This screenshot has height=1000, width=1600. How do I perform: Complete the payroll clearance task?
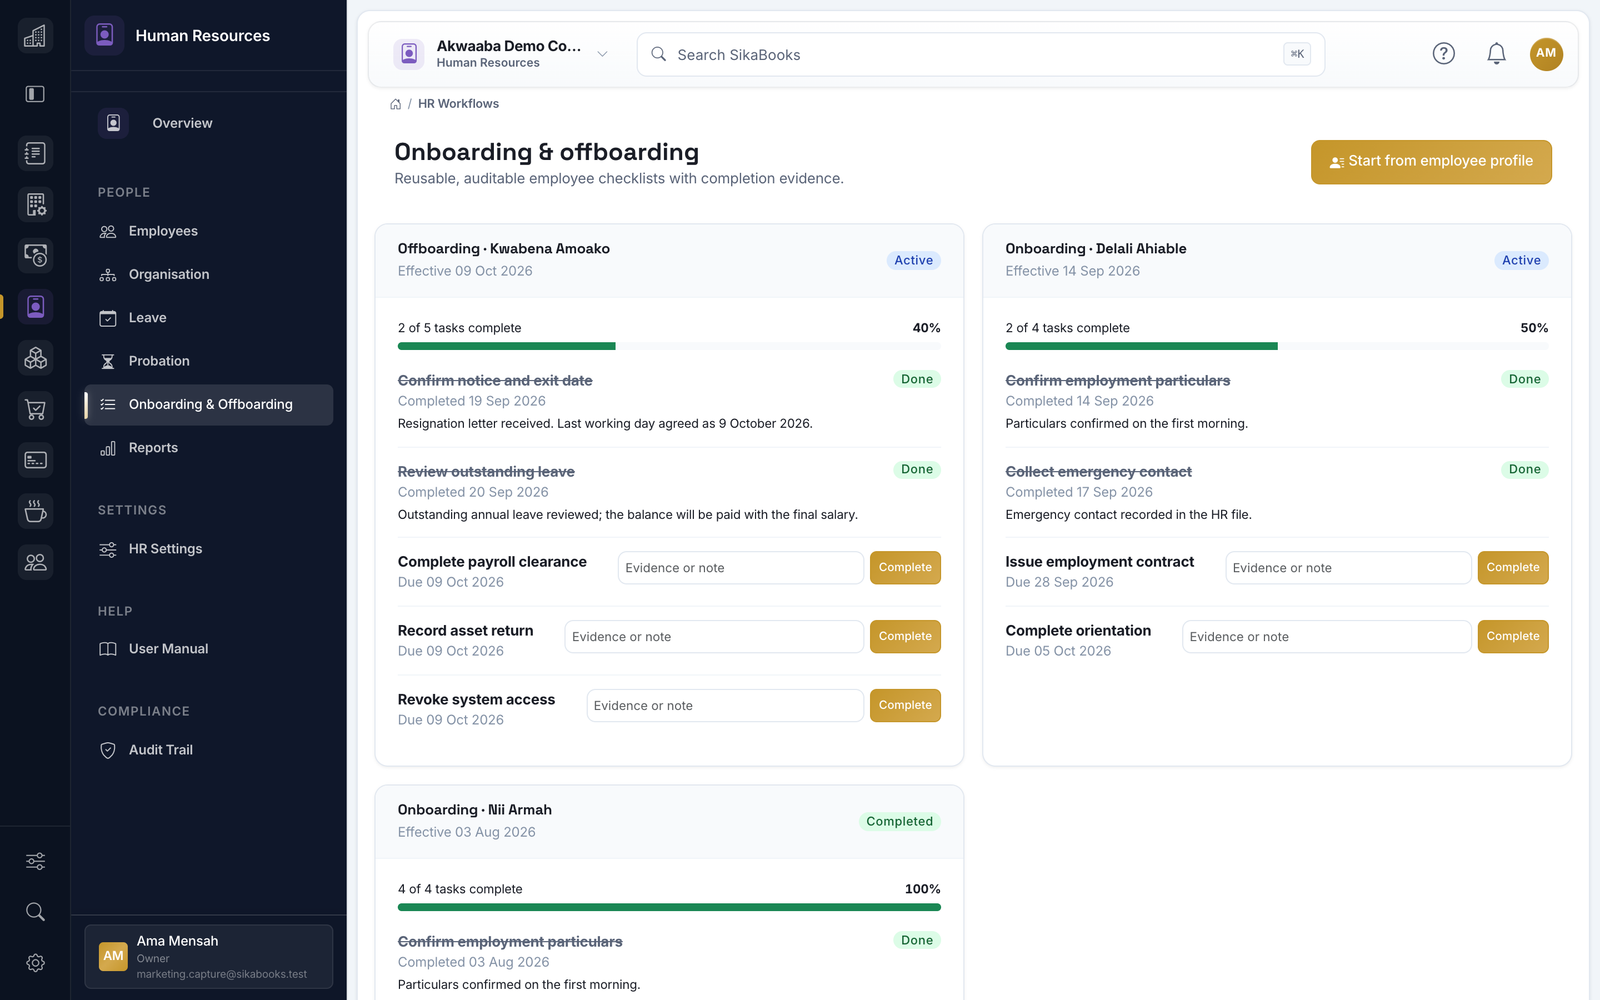tap(905, 568)
